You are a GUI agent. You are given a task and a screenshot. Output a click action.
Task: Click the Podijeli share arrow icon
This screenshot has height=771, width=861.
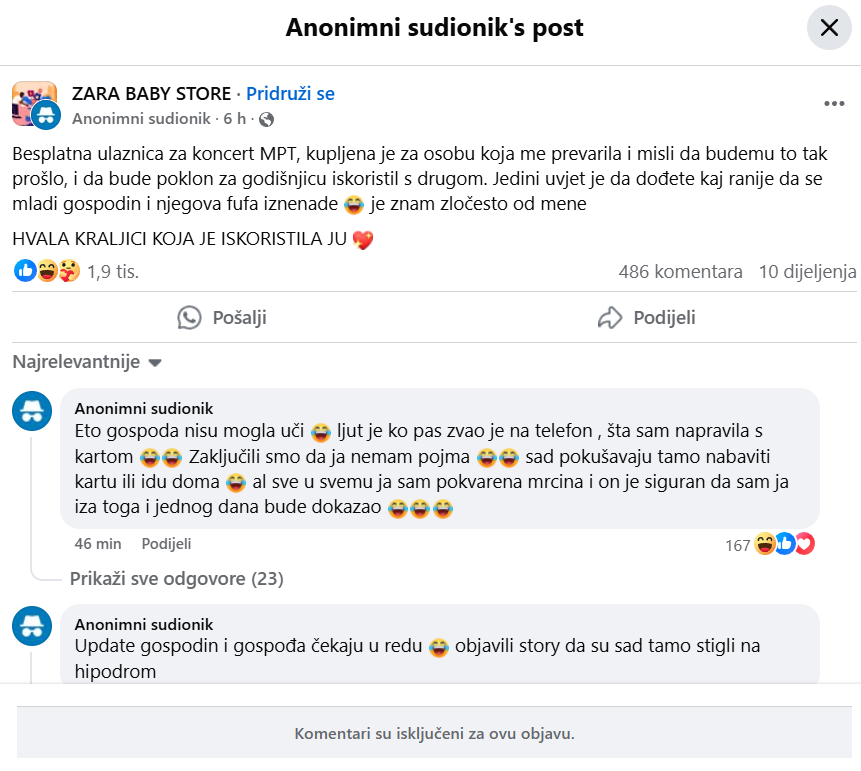click(x=610, y=318)
